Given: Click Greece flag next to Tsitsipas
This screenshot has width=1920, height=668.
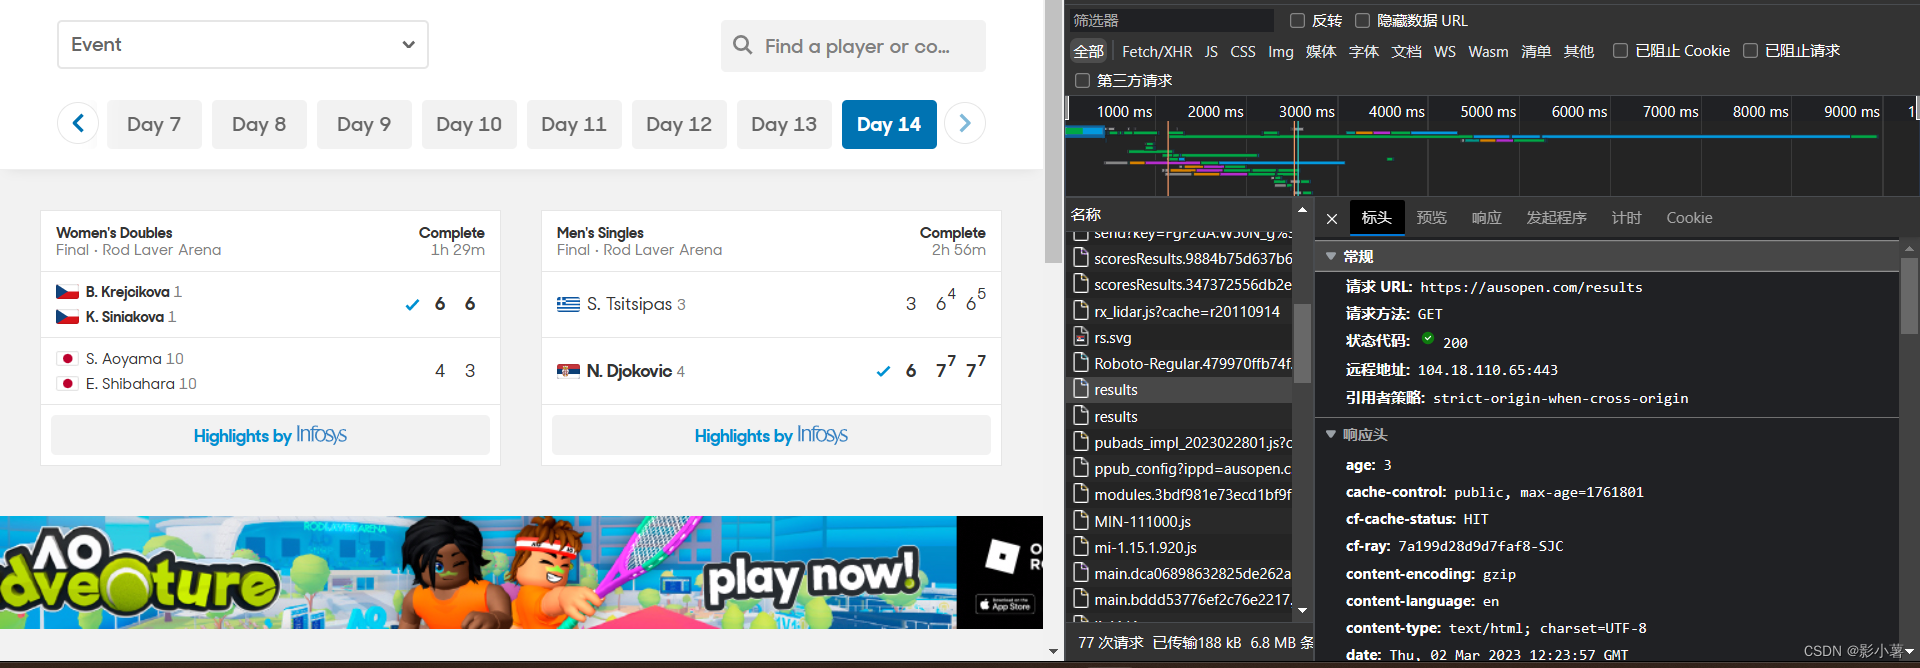Looking at the screenshot, I should 568,304.
